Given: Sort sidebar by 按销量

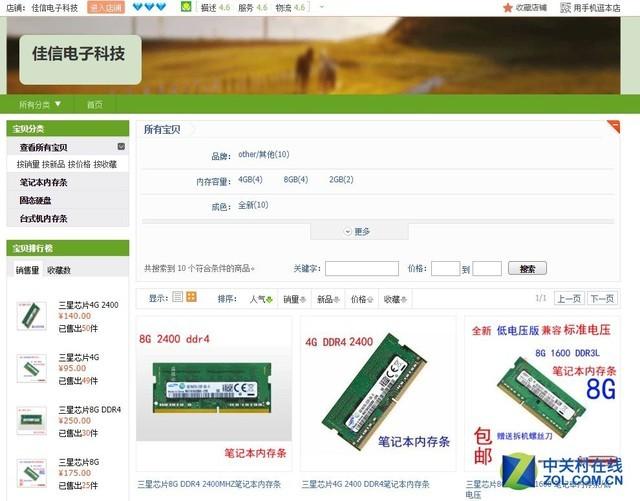Looking at the screenshot, I should [28, 164].
